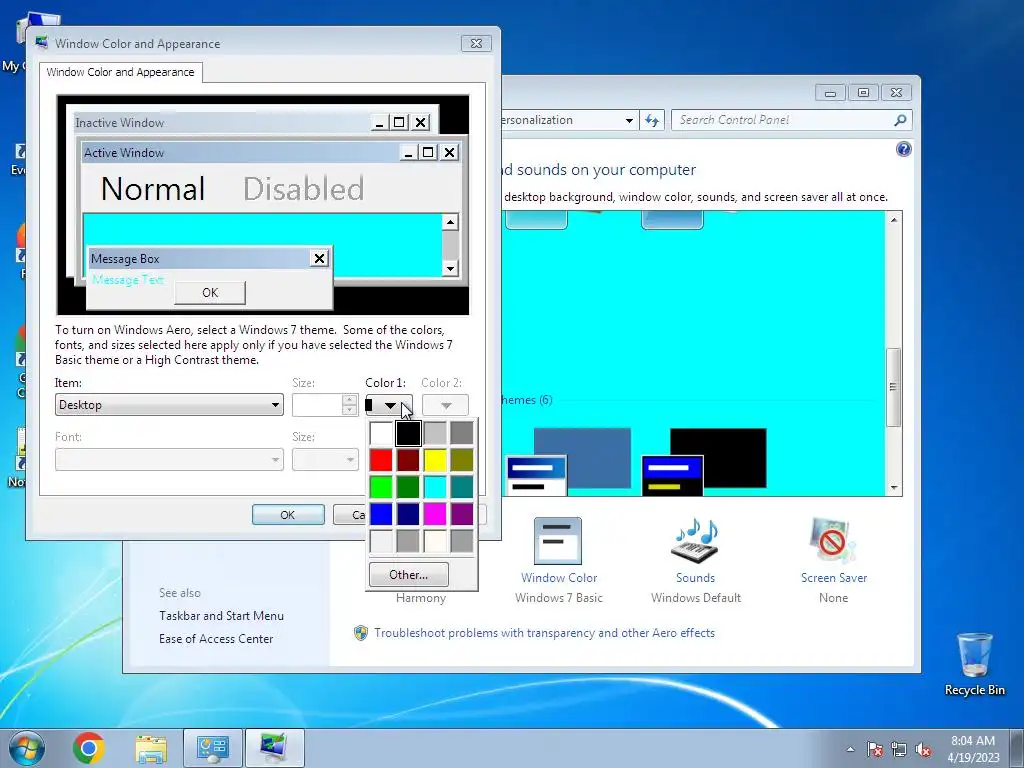Switch to the Personalization dialog taskbar button
This screenshot has height=768, width=1024.
point(274,748)
